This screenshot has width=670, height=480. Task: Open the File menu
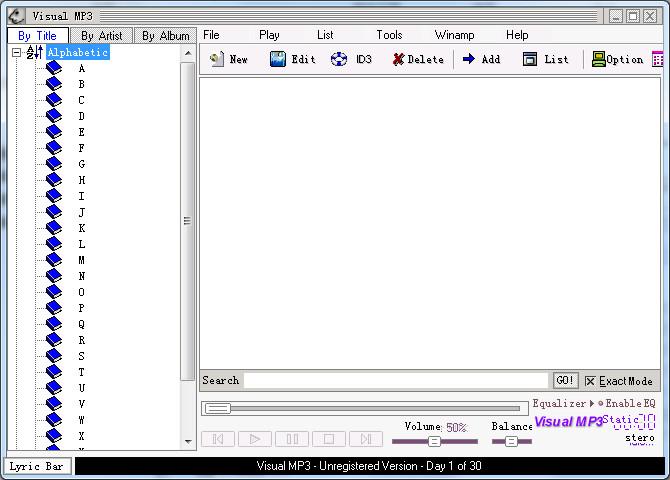pos(211,35)
